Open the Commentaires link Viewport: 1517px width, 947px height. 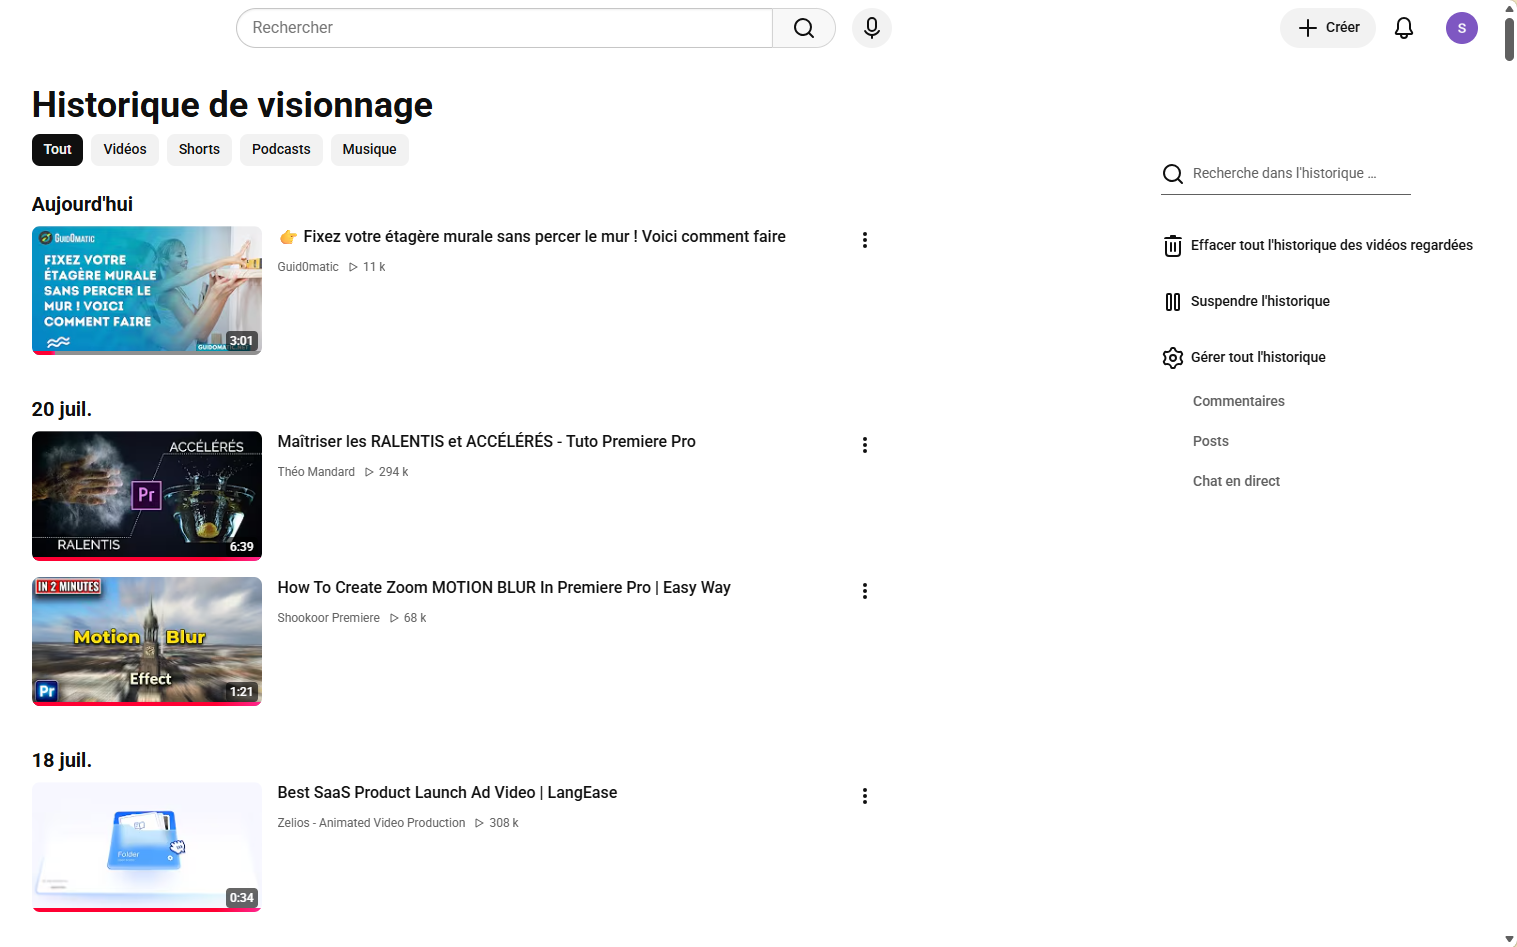[x=1239, y=401]
